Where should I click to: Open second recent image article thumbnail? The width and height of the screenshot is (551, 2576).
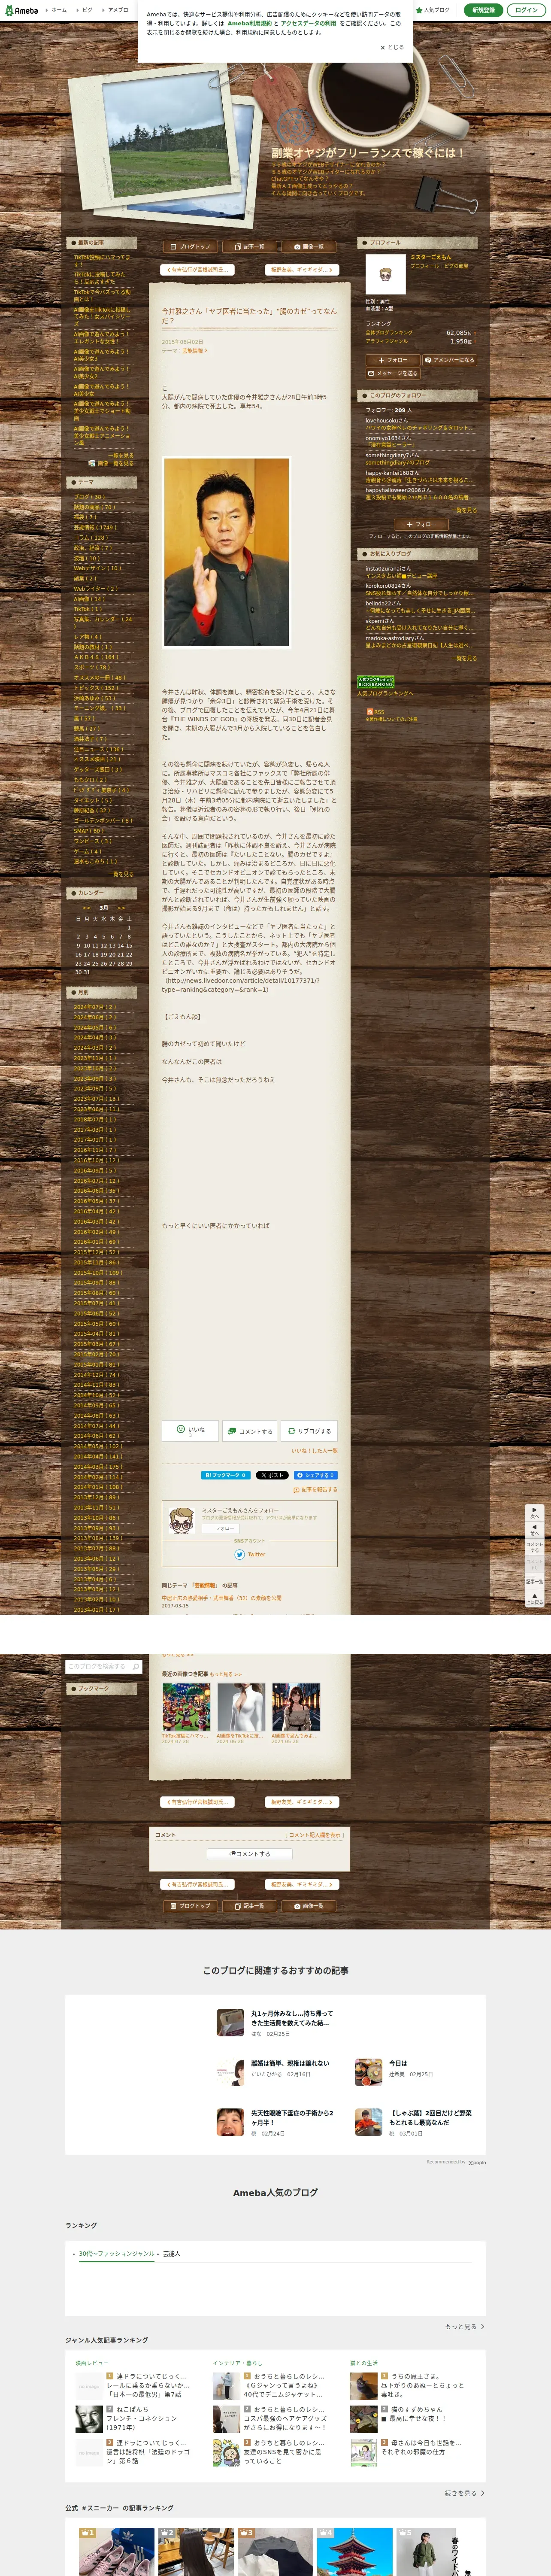[241, 1707]
